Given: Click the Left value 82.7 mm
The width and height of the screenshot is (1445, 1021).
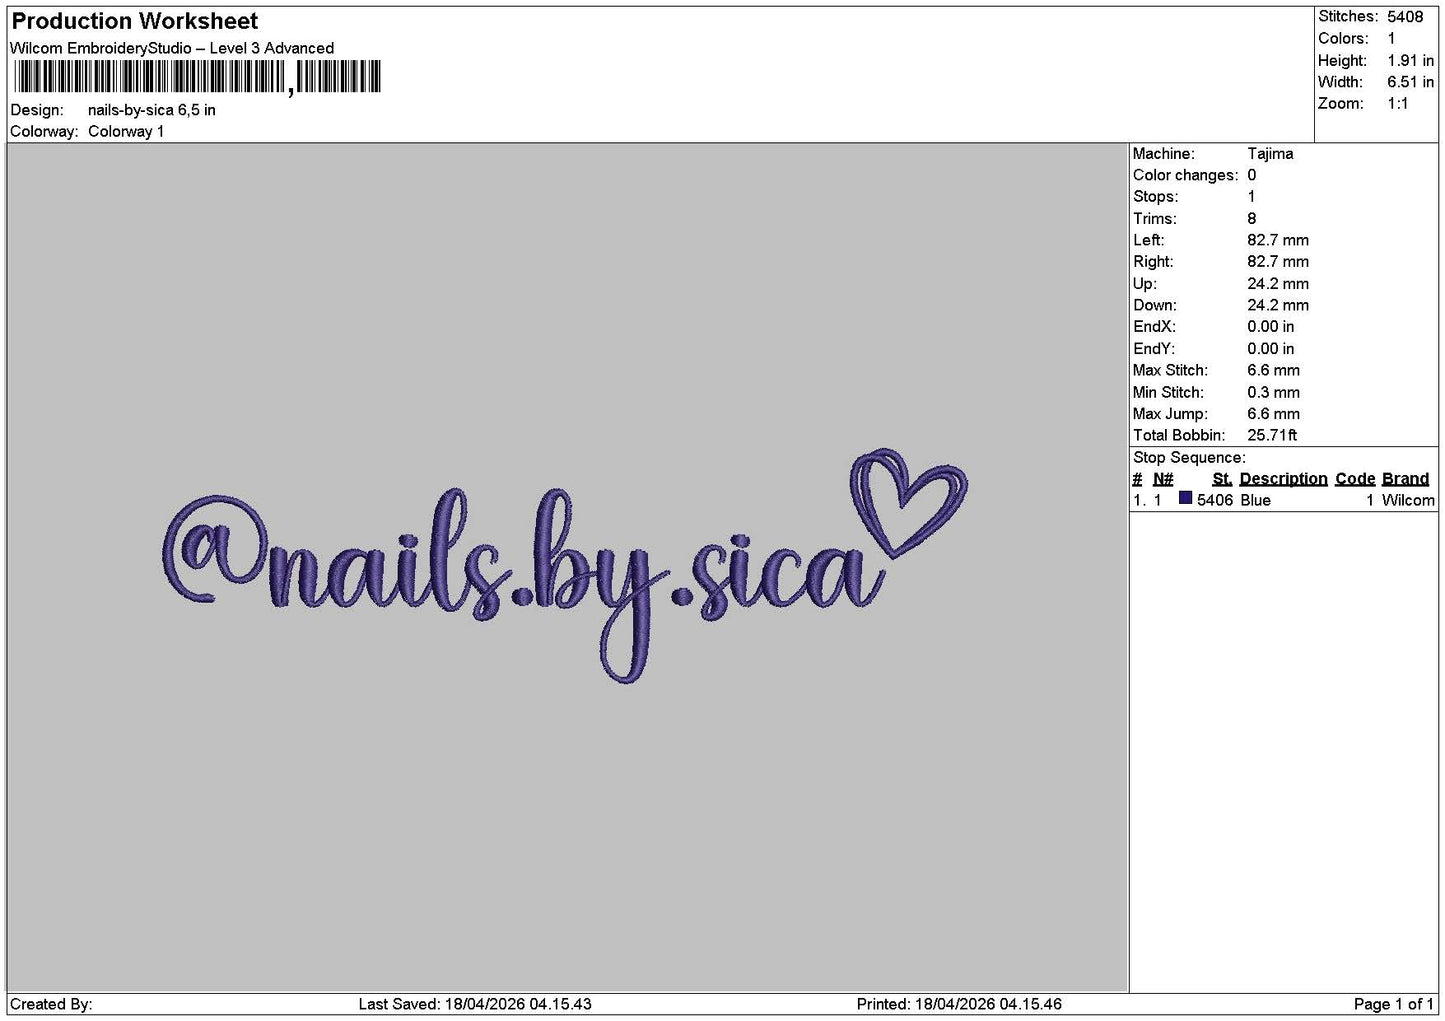Looking at the screenshot, I should (1278, 241).
